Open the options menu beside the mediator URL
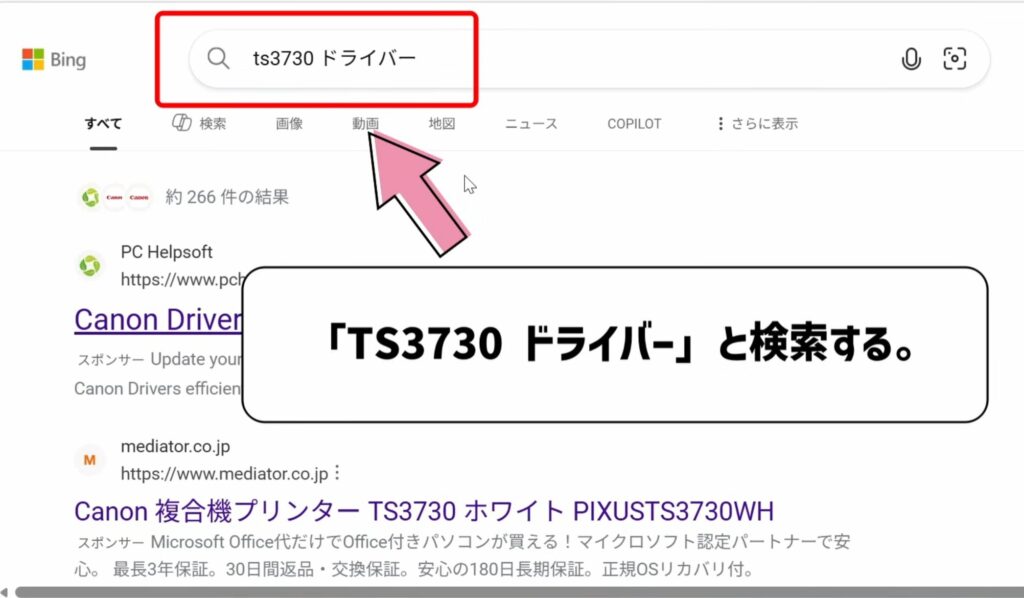The width and height of the screenshot is (1024, 598). (x=335, y=472)
